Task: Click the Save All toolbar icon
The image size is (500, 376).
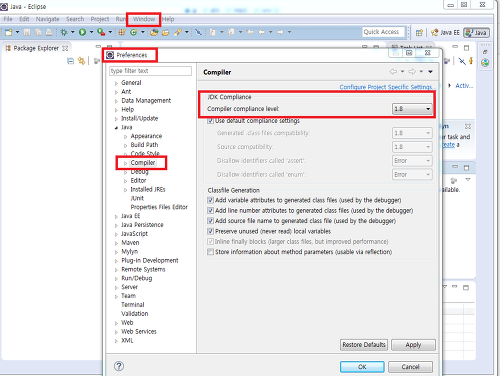Action: (38, 32)
